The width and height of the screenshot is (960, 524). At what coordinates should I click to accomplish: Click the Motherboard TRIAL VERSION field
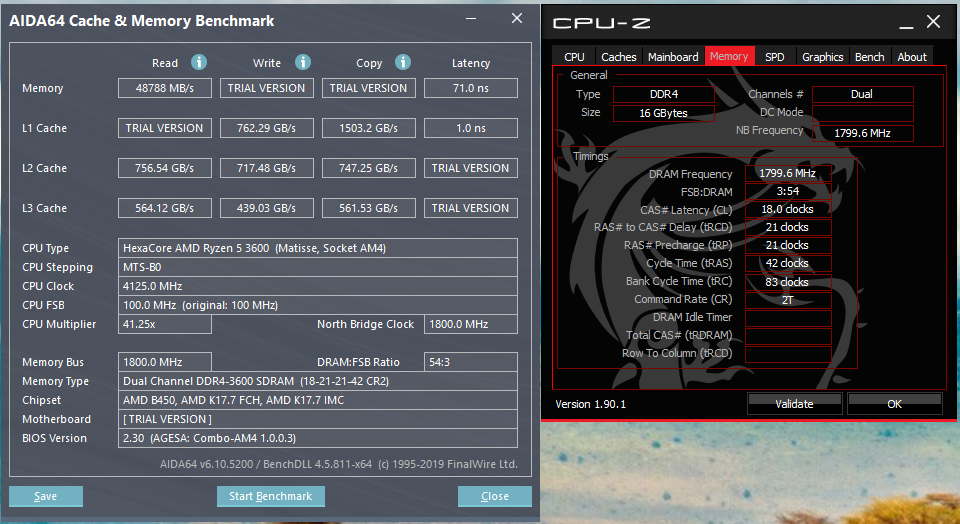[318, 419]
